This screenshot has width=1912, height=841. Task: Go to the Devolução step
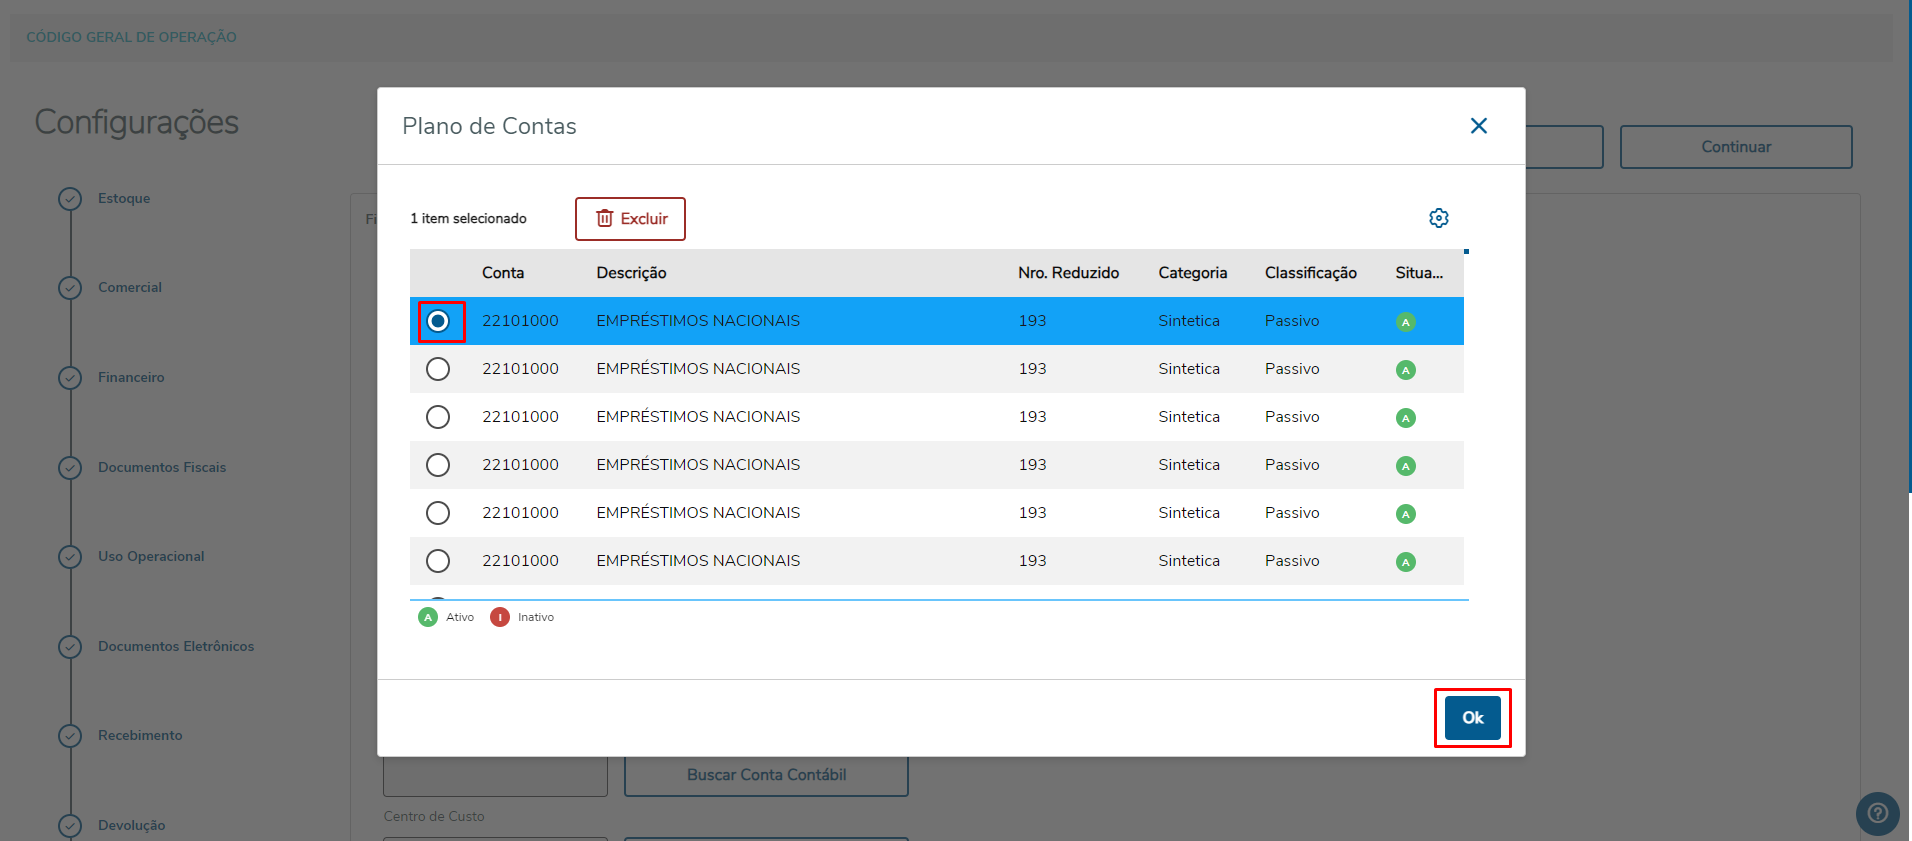(x=132, y=826)
